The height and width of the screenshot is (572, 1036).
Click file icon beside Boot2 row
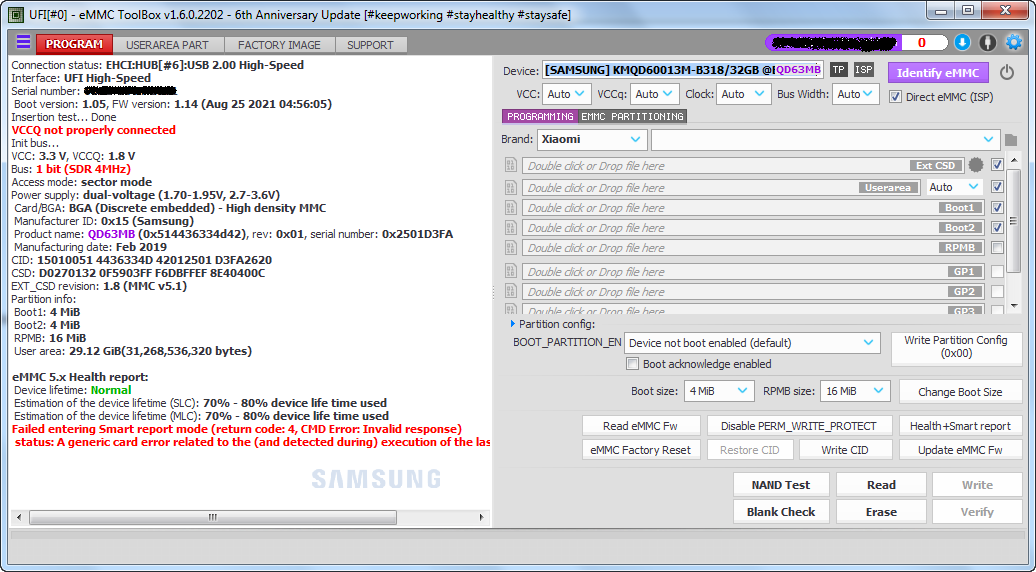(511, 228)
